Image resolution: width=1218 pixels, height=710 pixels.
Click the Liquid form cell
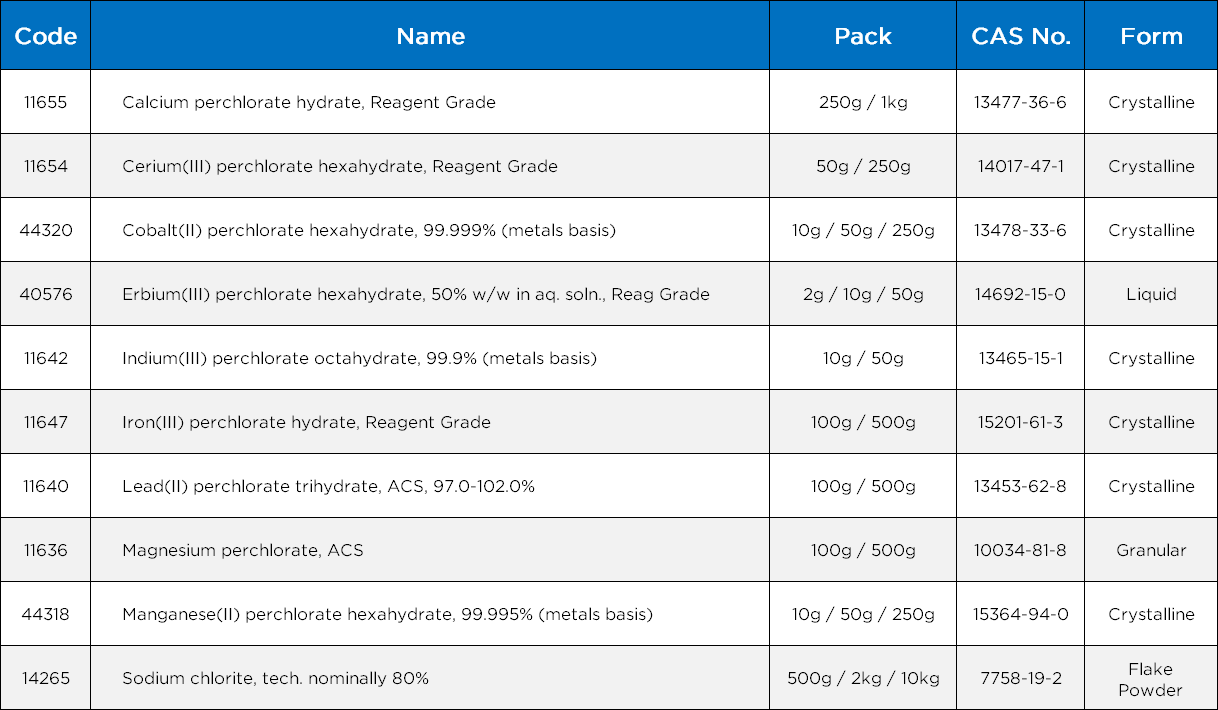tap(1151, 294)
